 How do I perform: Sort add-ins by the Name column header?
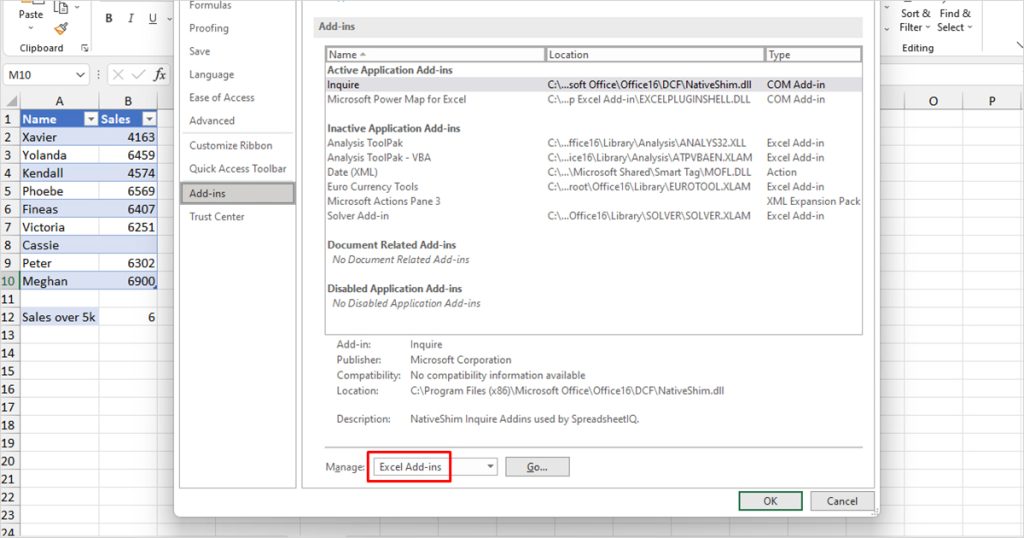point(436,55)
